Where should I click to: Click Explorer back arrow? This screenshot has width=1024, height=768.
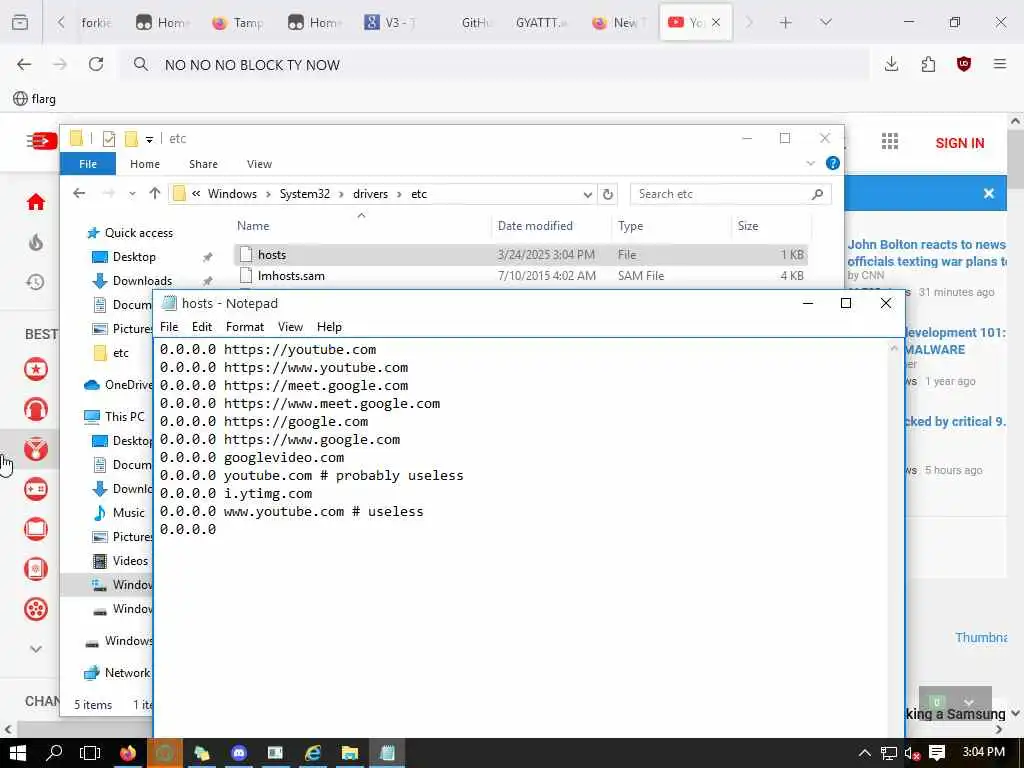point(79,193)
